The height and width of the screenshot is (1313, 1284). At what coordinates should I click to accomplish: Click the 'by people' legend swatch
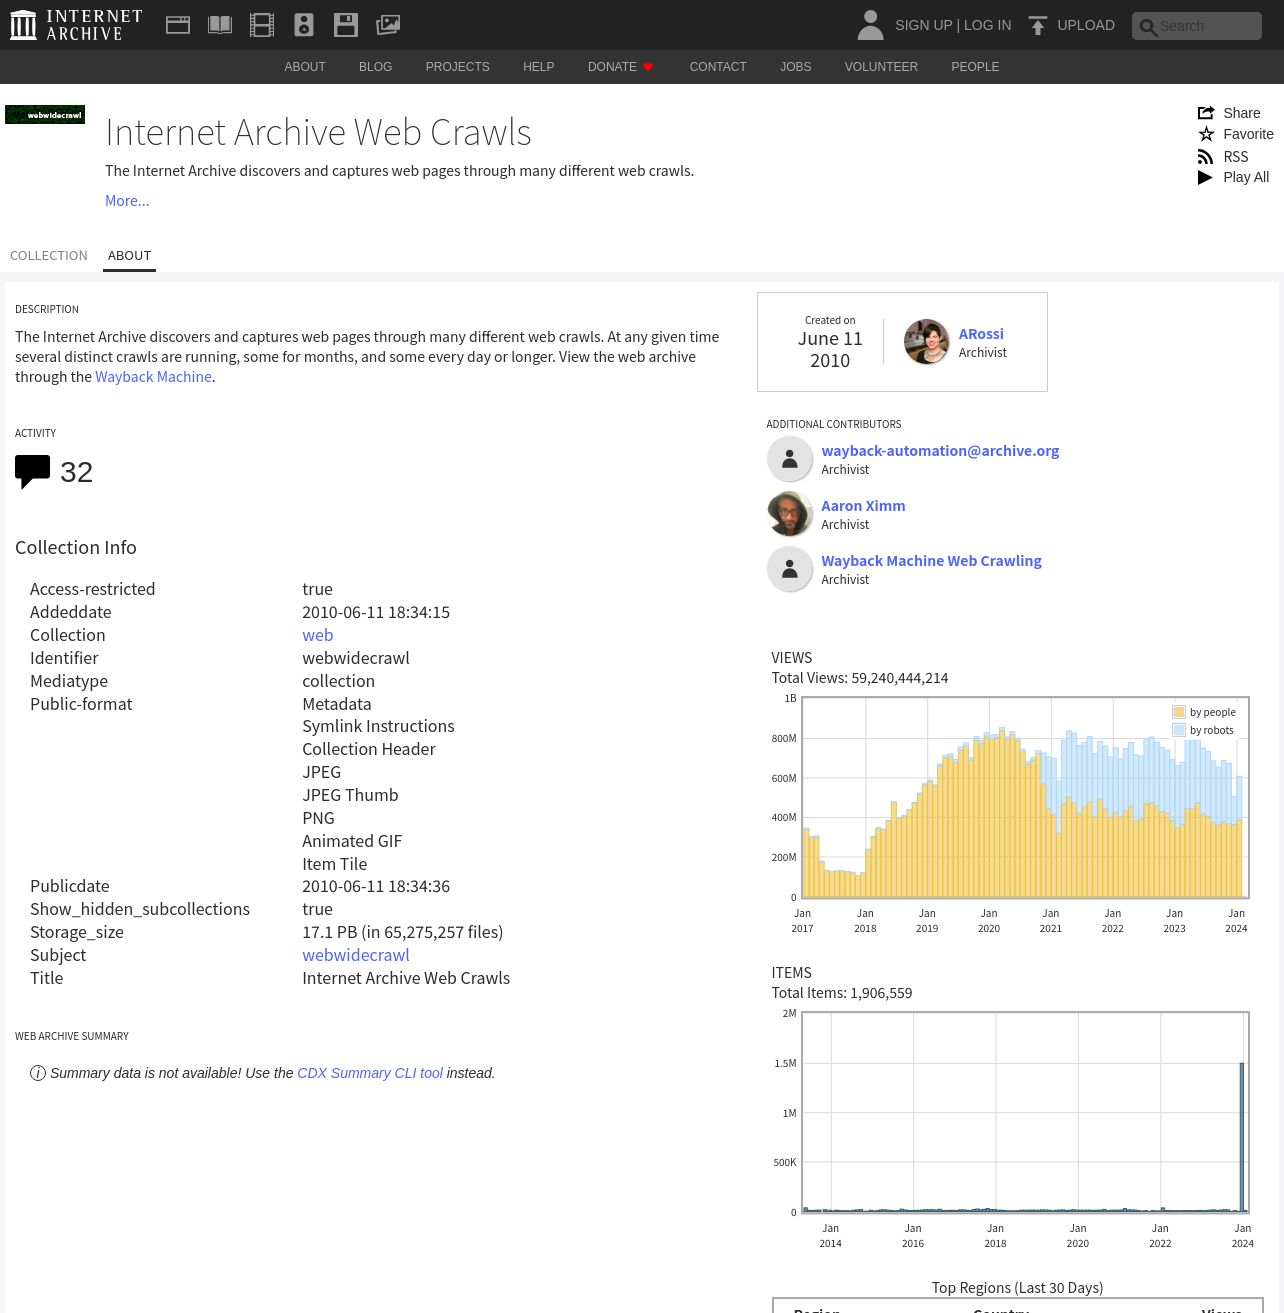click(x=1179, y=712)
